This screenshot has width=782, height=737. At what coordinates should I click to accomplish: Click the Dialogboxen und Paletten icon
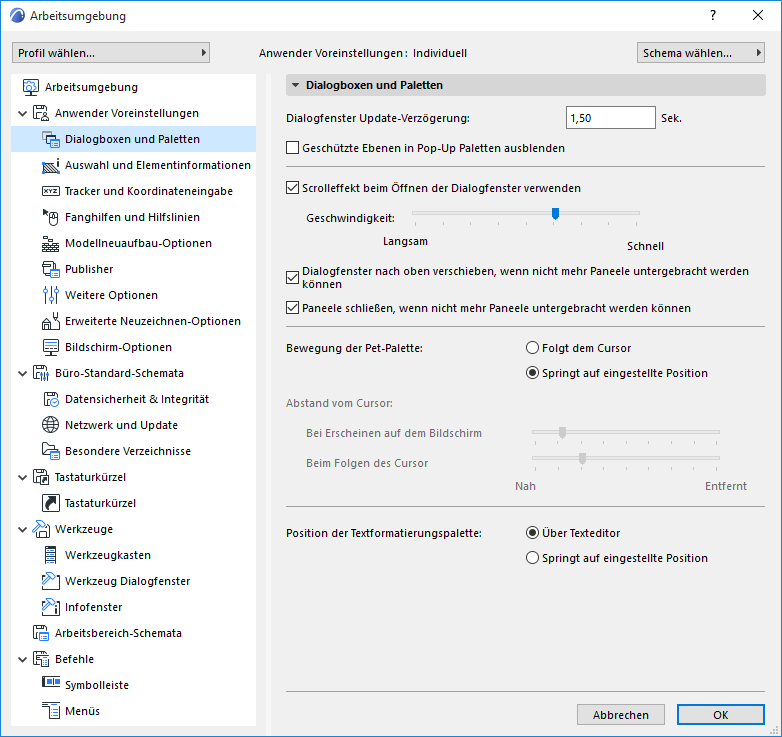pyautogui.click(x=51, y=139)
